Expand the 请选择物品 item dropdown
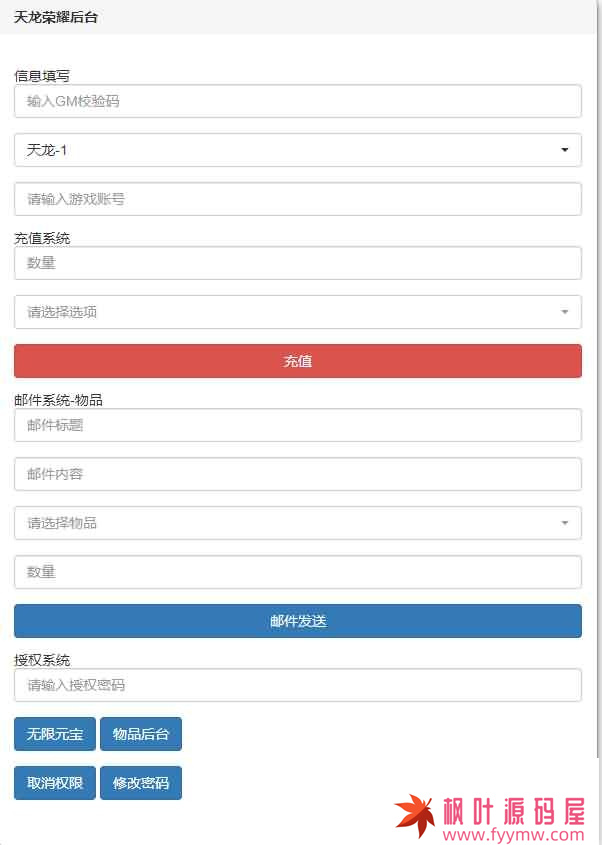Screen dimensions: 602x845 (297, 523)
